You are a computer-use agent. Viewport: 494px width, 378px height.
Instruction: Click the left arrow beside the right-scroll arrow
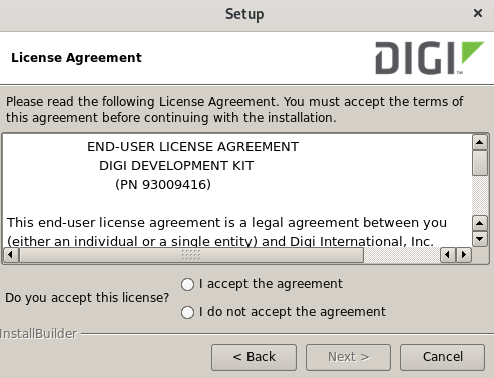(x=448, y=255)
